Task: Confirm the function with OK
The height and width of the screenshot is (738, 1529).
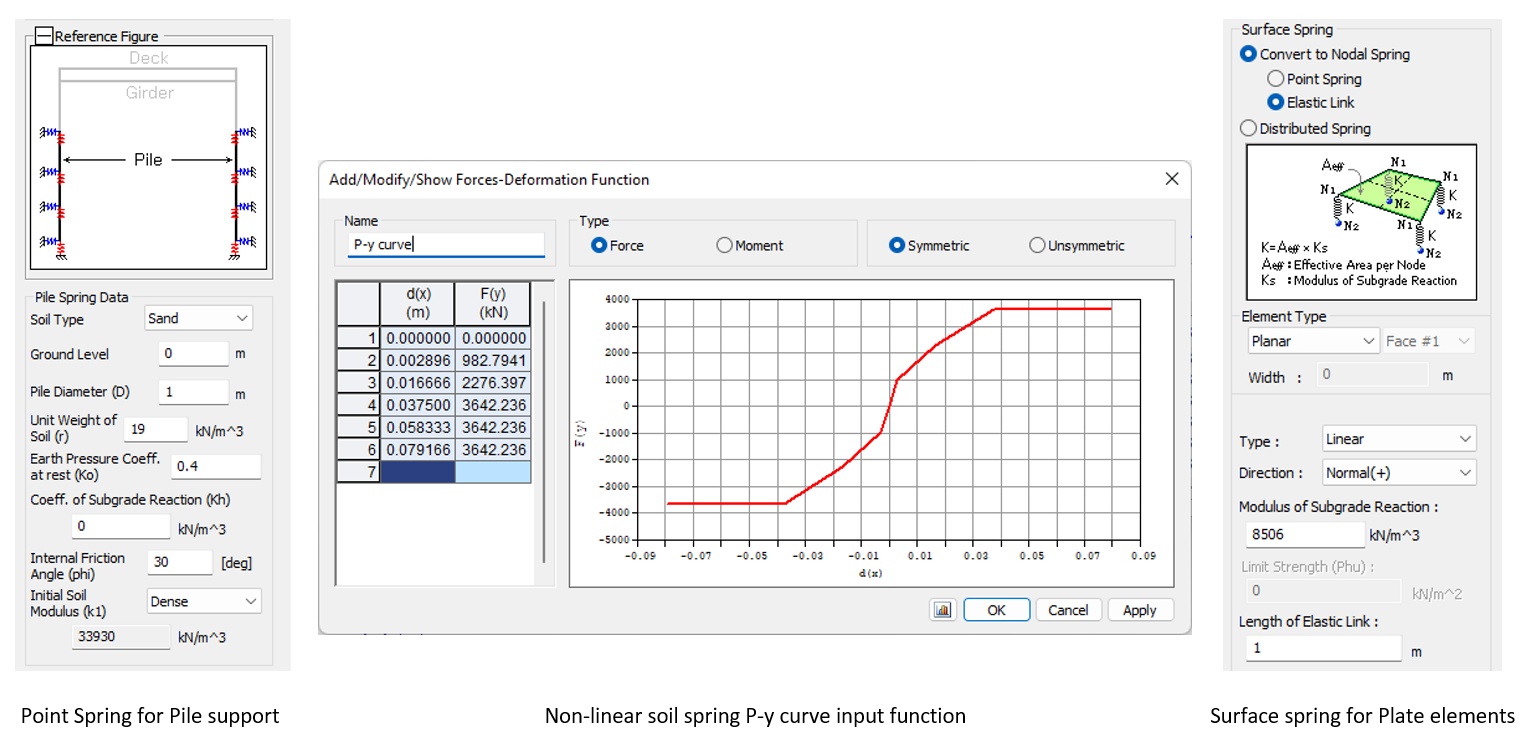Action: coord(996,609)
